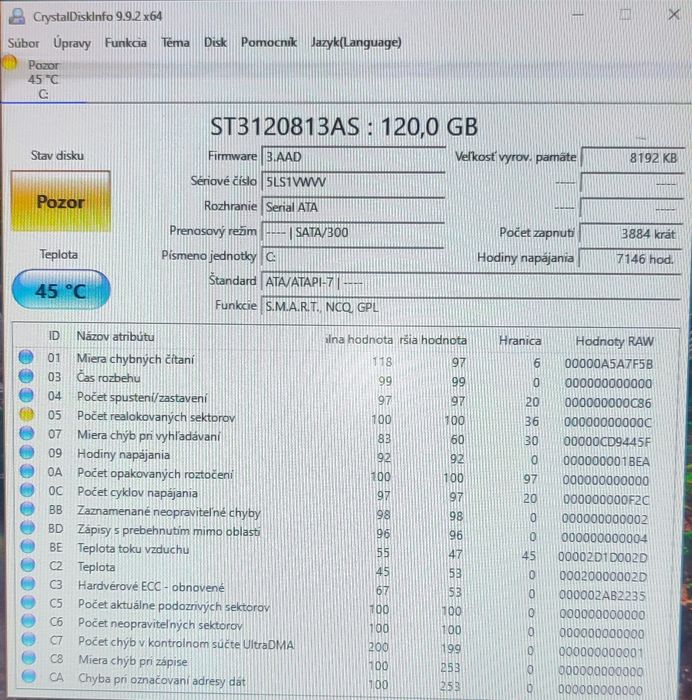This screenshot has width=692, height=700.
Task: Click the Stav disku label
Action: 57,155
